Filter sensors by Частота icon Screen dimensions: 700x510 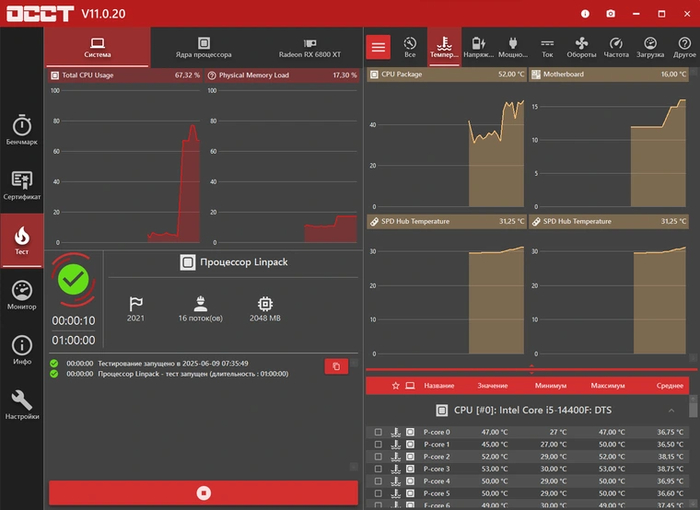(616, 47)
